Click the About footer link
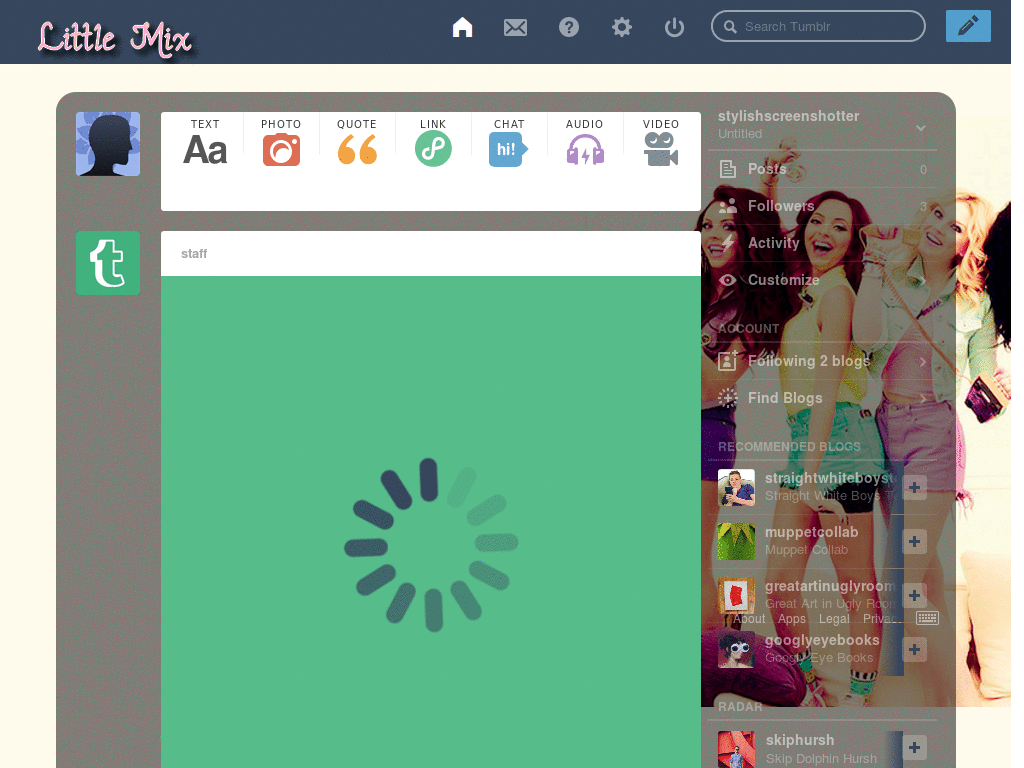The height and width of the screenshot is (768, 1024). click(x=748, y=619)
